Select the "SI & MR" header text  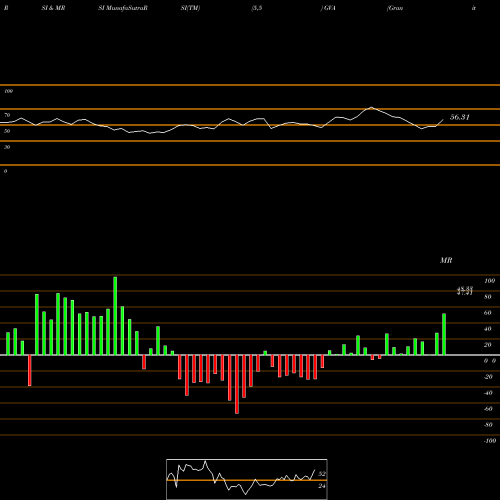pyautogui.click(x=53, y=8)
